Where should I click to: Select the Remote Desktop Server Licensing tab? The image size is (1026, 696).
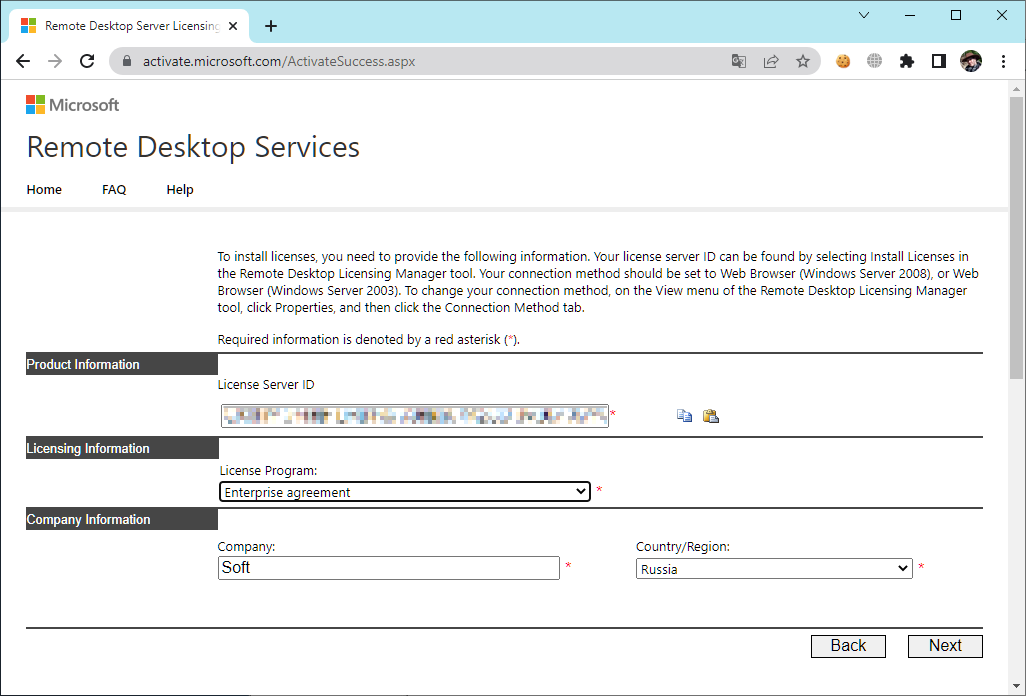point(130,26)
